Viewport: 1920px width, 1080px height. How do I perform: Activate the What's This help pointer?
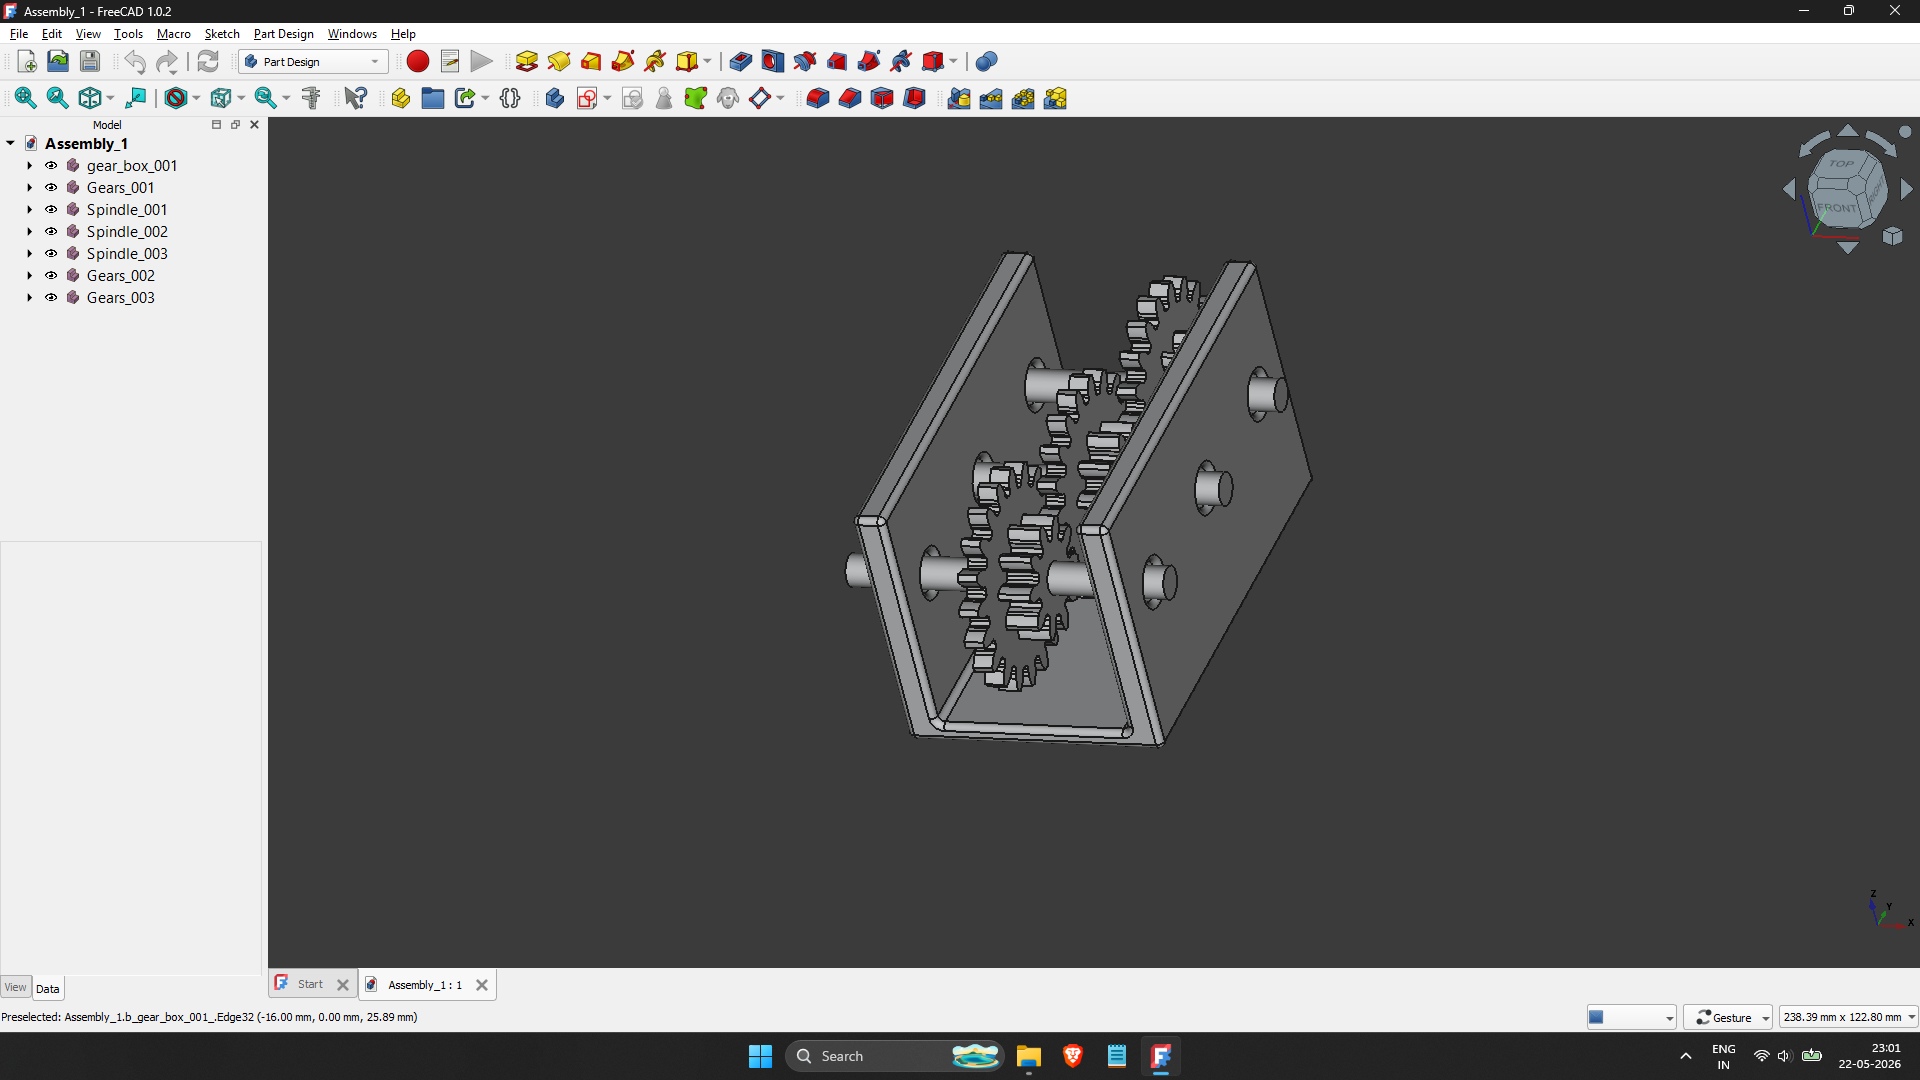coord(356,98)
